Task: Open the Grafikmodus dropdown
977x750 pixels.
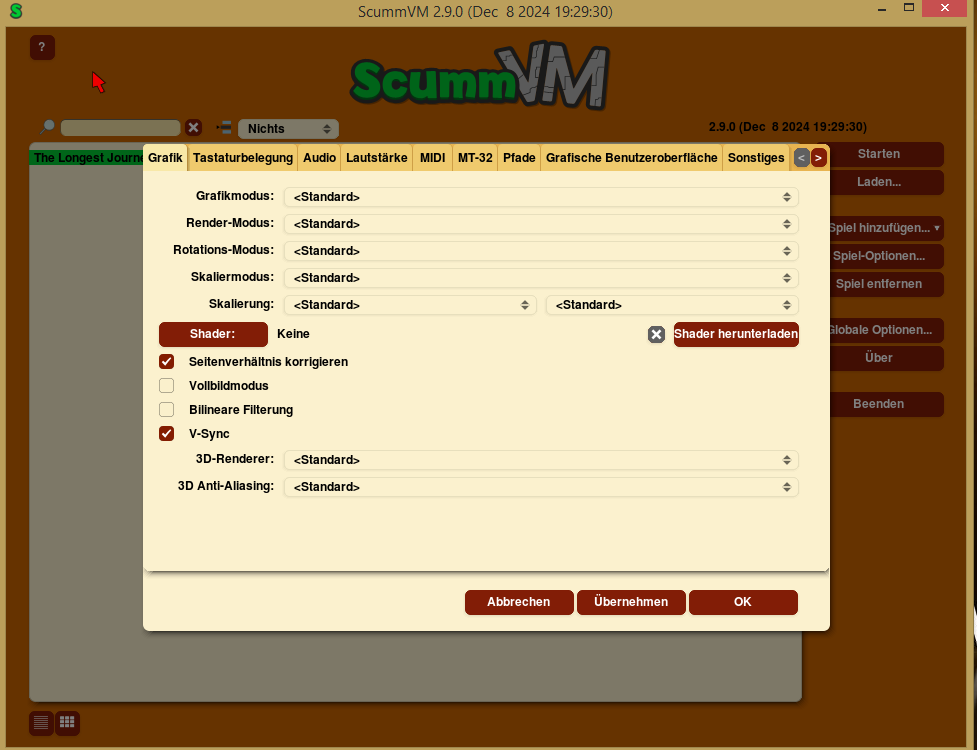Action: tap(541, 197)
